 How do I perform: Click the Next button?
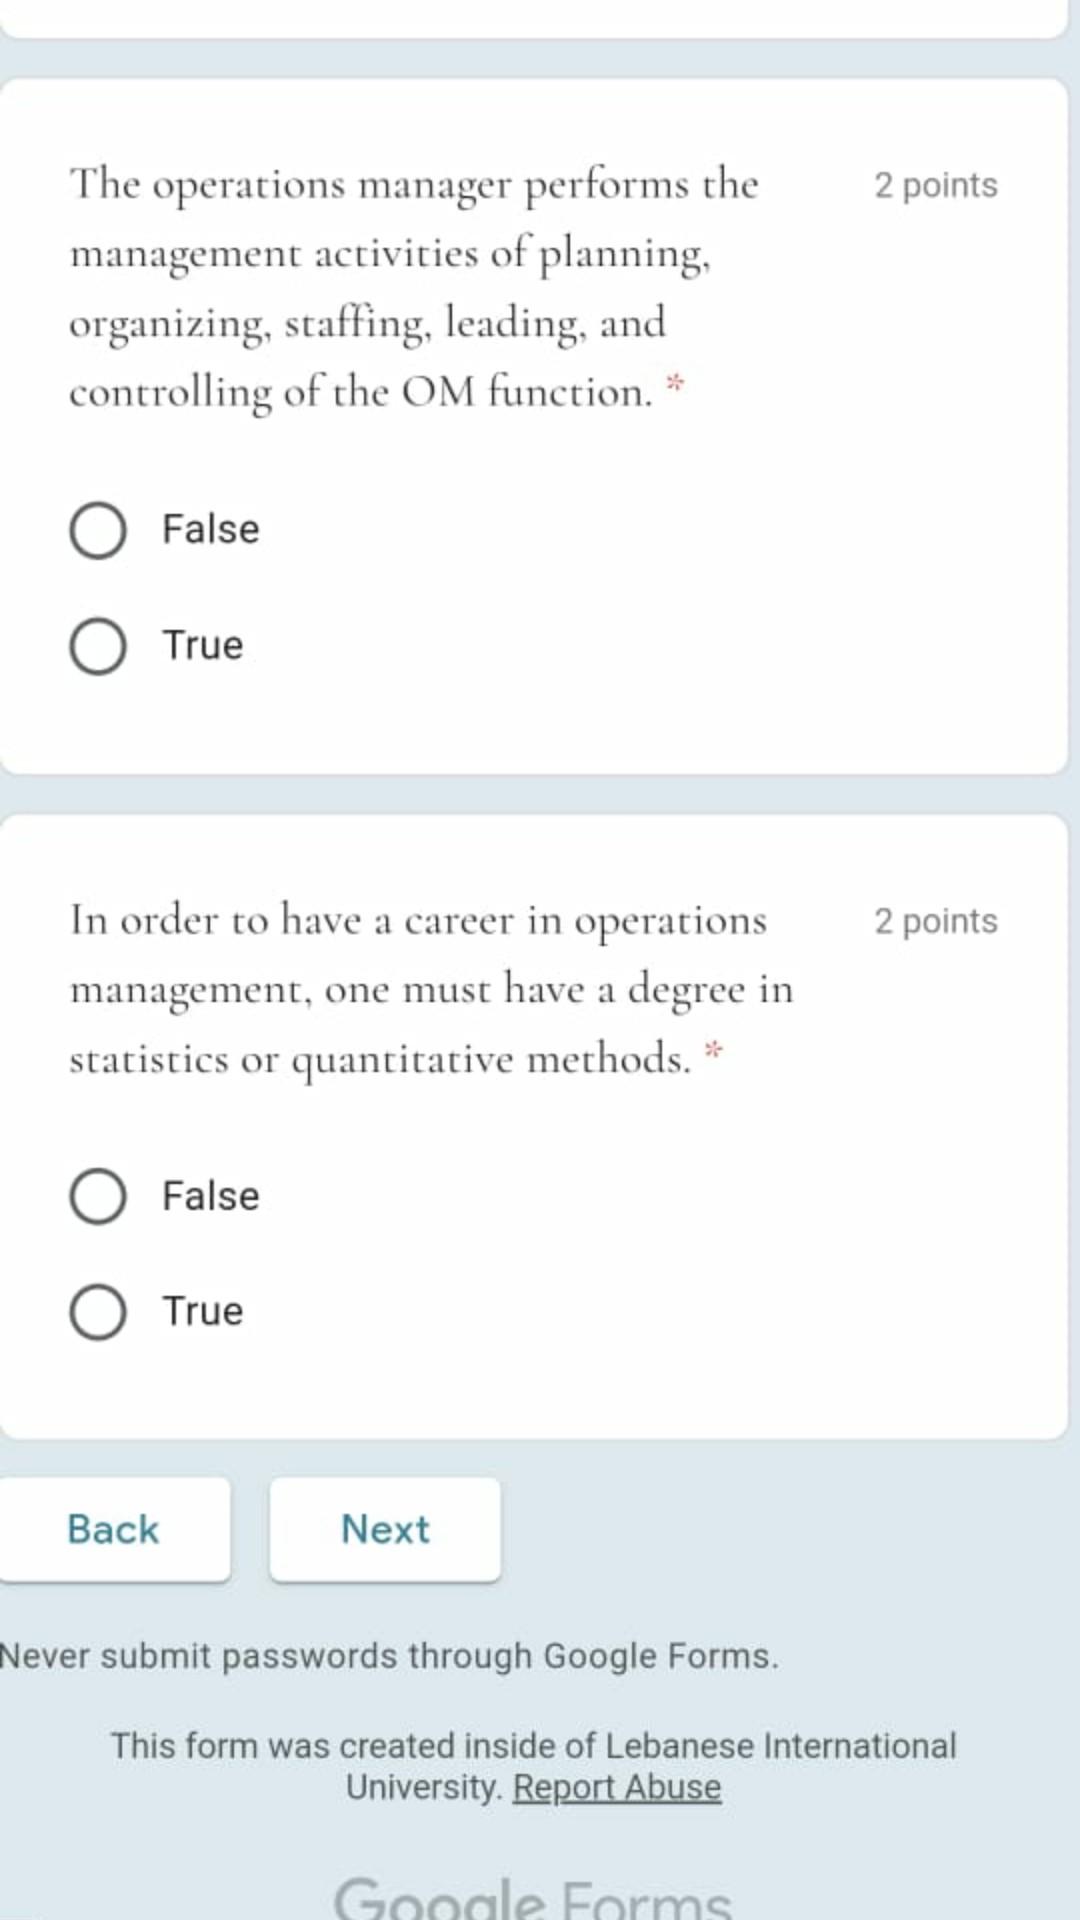[x=385, y=1530]
